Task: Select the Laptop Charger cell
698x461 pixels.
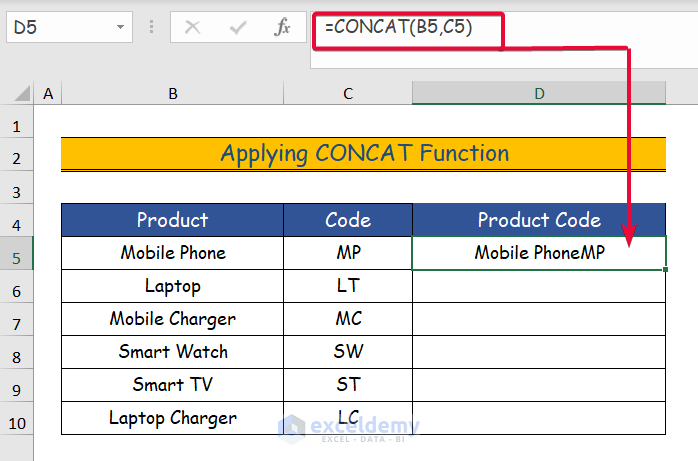Action: coord(172,418)
